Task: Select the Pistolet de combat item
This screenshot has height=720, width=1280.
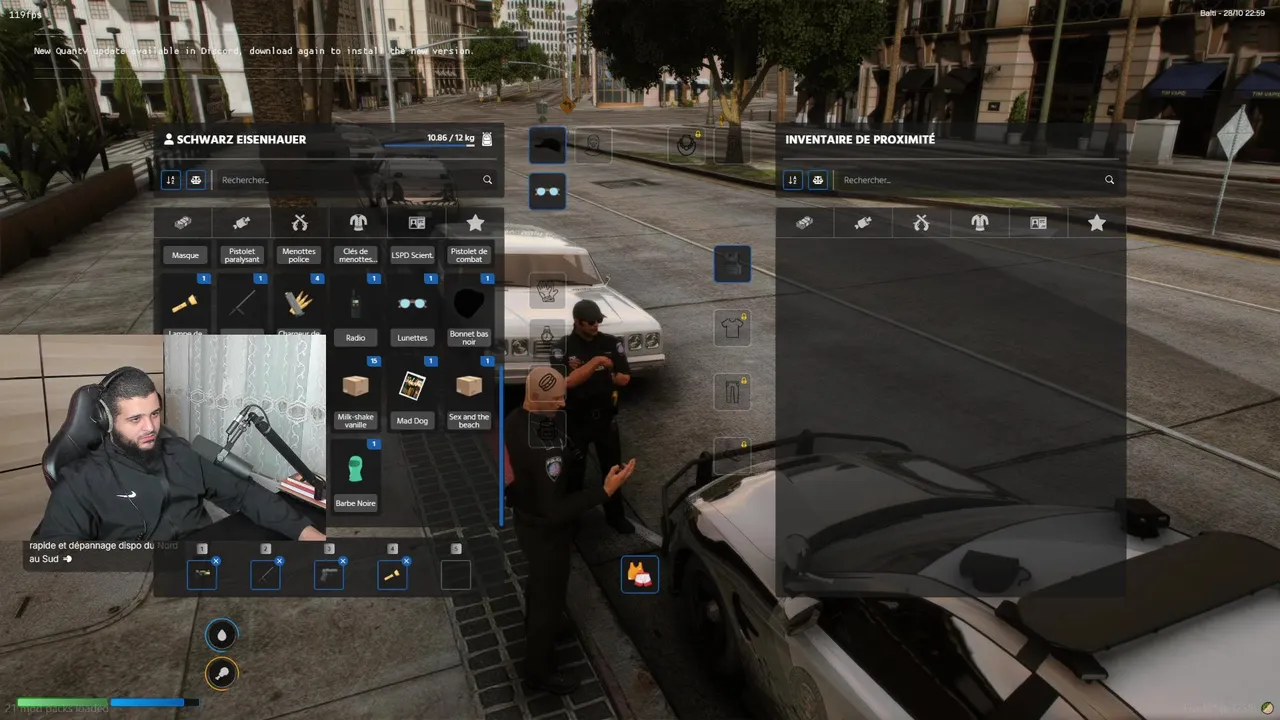Action: (x=469, y=255)
